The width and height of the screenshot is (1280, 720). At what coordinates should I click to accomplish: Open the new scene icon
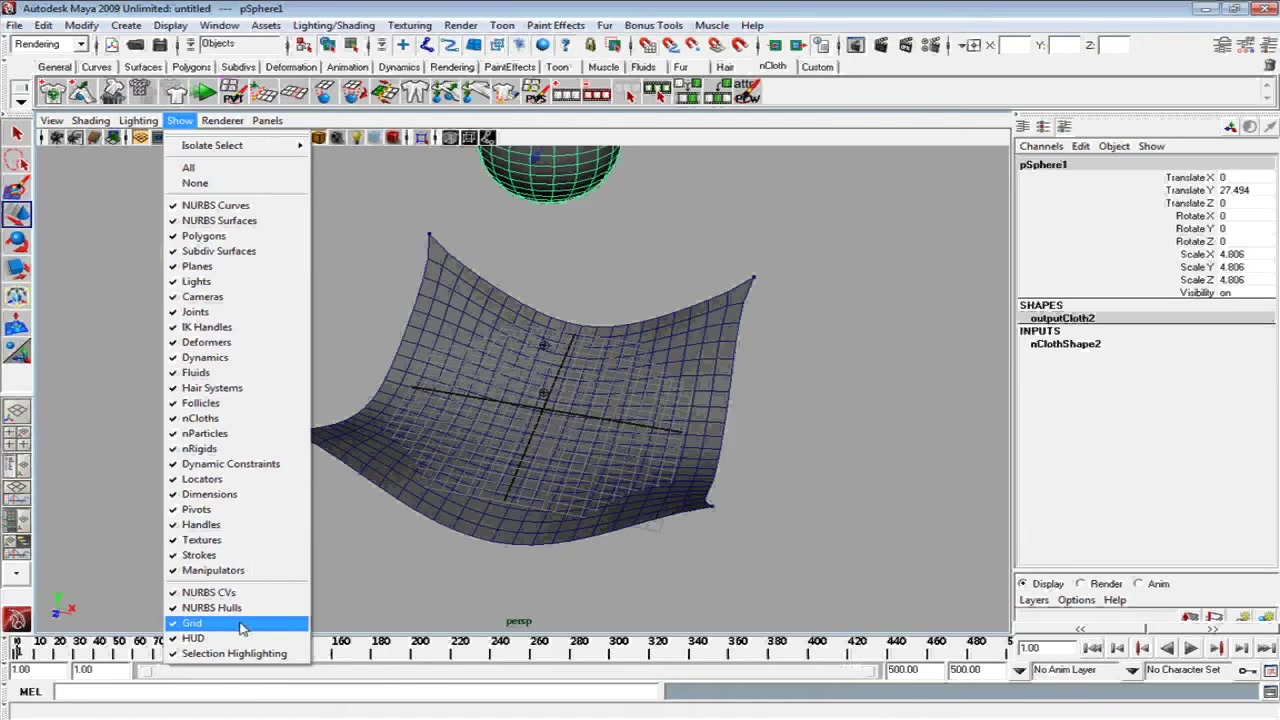(111, 45)
